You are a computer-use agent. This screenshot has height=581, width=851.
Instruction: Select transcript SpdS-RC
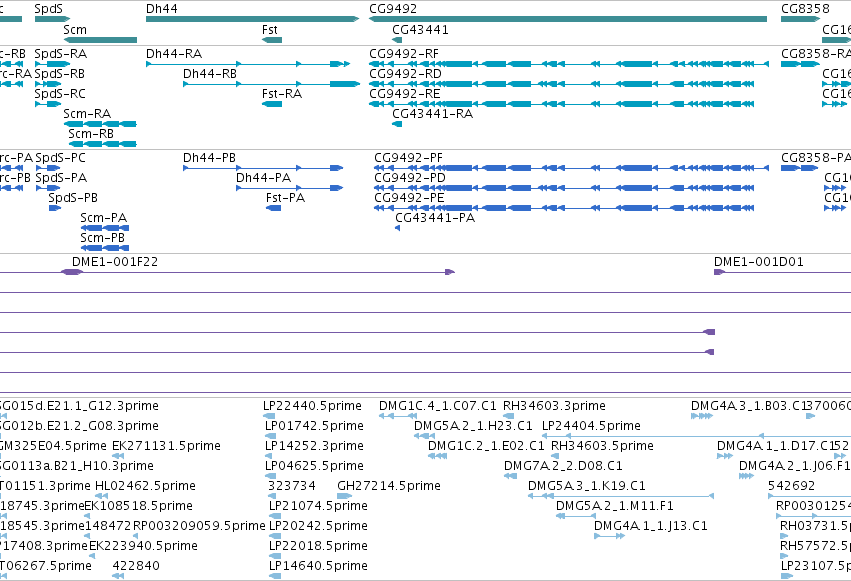tap(48, 104)
